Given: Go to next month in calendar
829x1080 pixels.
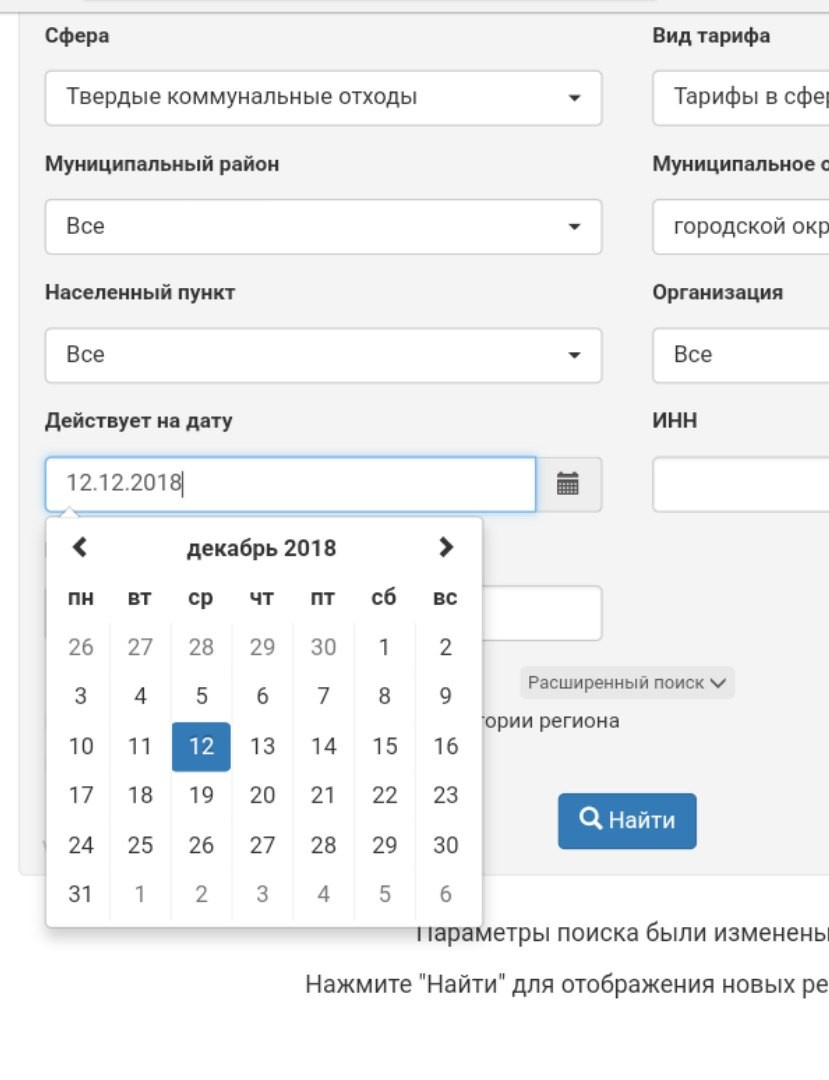Looking at the screenshot, I should click(446, 547).
